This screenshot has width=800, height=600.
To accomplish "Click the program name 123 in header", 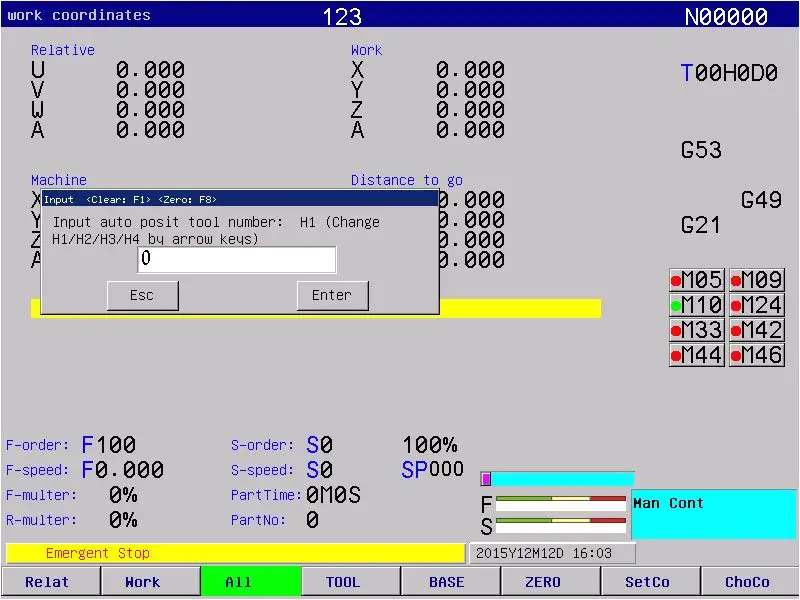I will tap(342, 16).
